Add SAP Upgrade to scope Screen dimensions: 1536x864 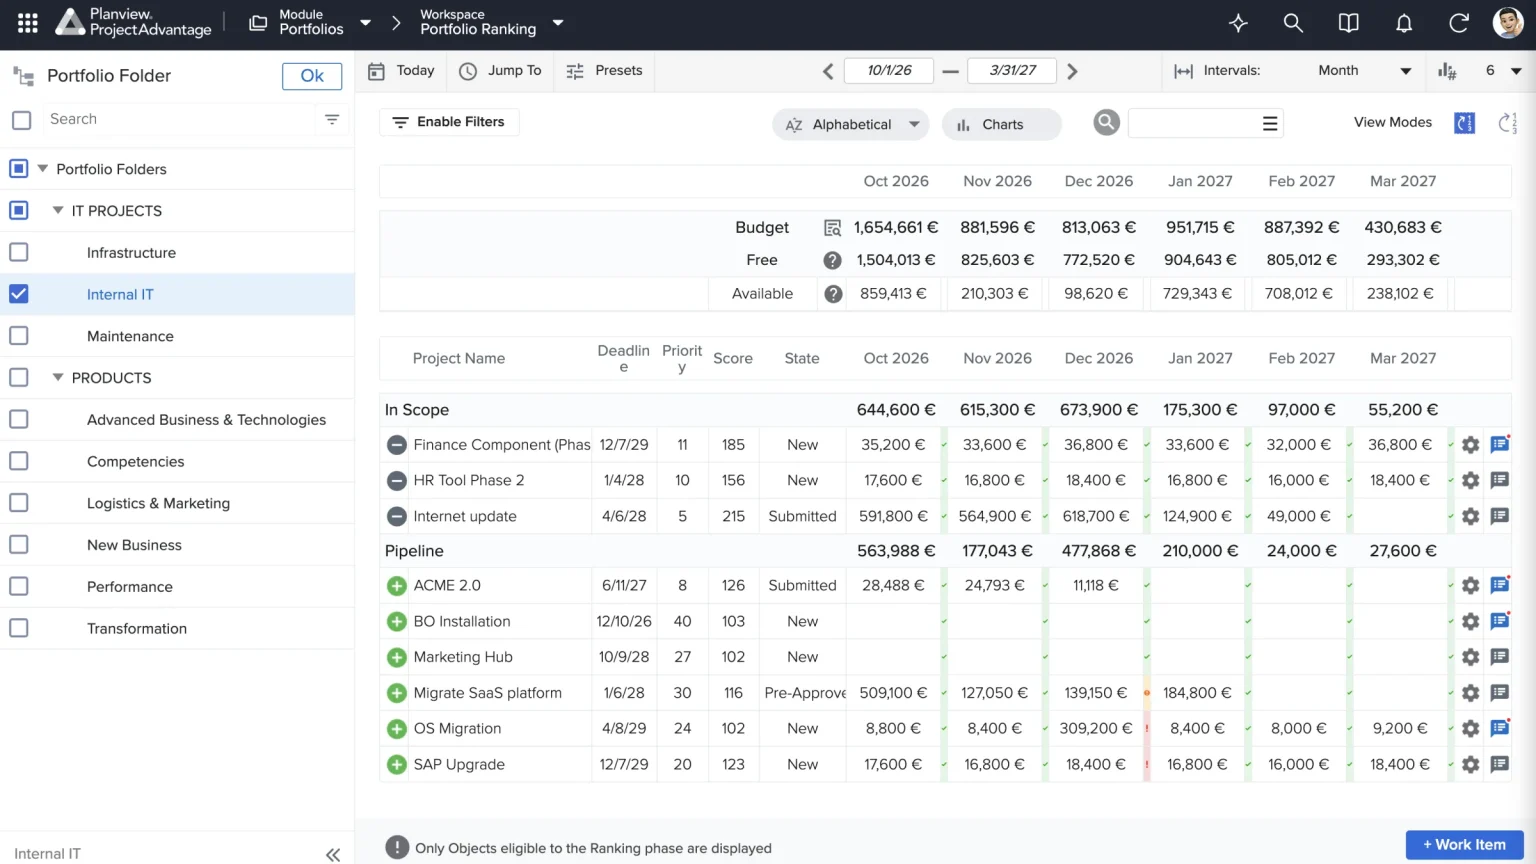pyautogui.click(x=397, y=765)
